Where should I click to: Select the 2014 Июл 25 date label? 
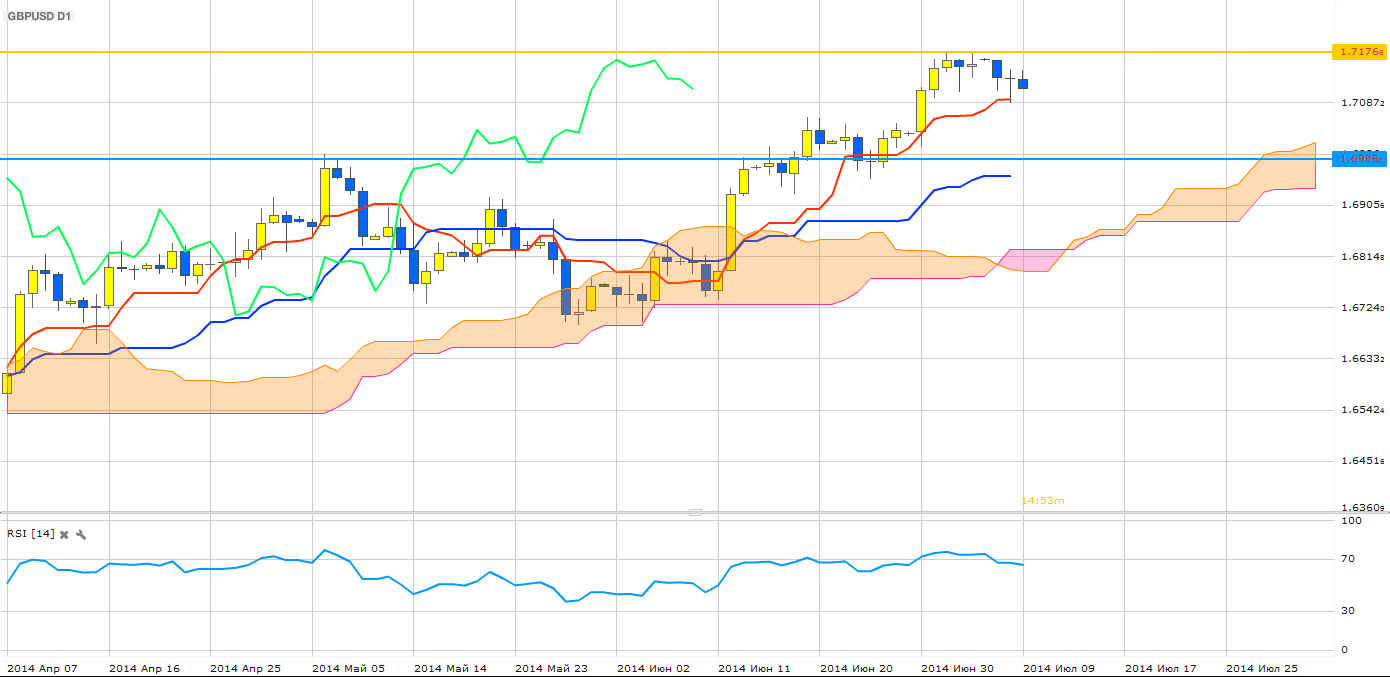pyautogui.click(x=1262, y=668)
